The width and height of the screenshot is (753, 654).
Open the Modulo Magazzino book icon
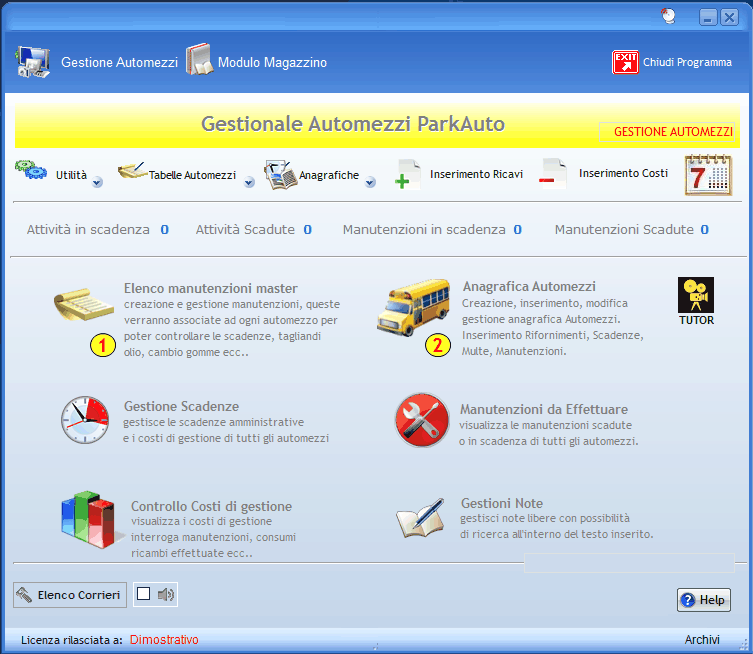199,60
